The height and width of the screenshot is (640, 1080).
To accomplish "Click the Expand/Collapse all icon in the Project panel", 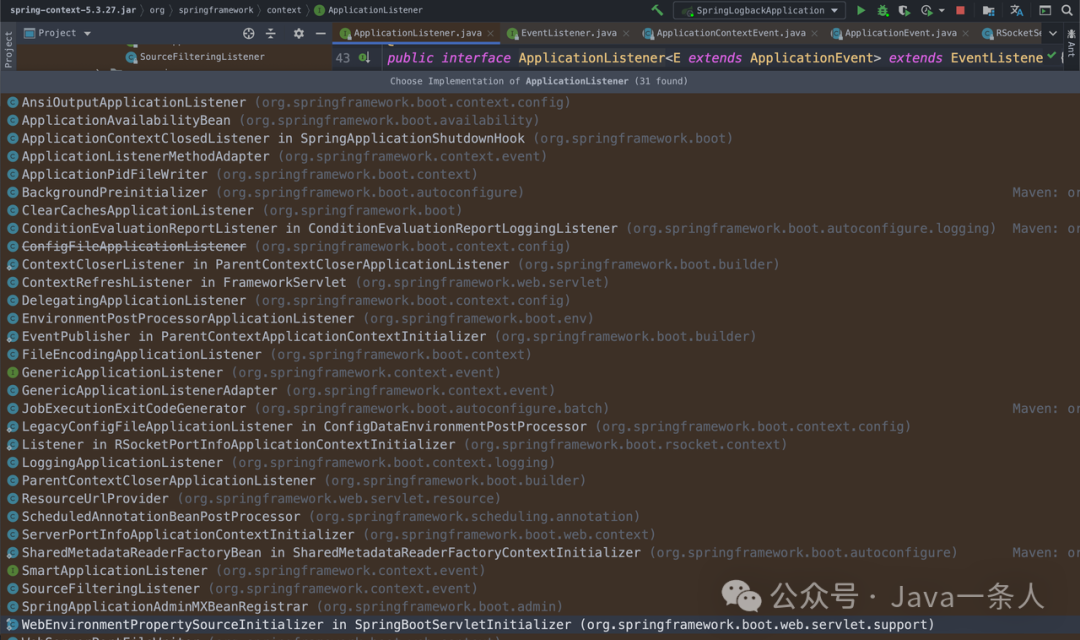I will pyautogui.click(x=271, y=33).
